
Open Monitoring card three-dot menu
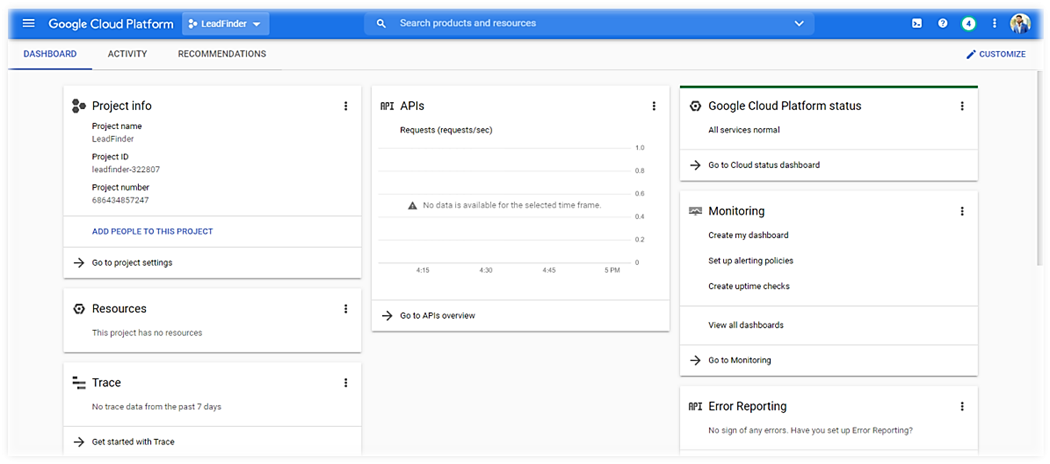point(962,212)
